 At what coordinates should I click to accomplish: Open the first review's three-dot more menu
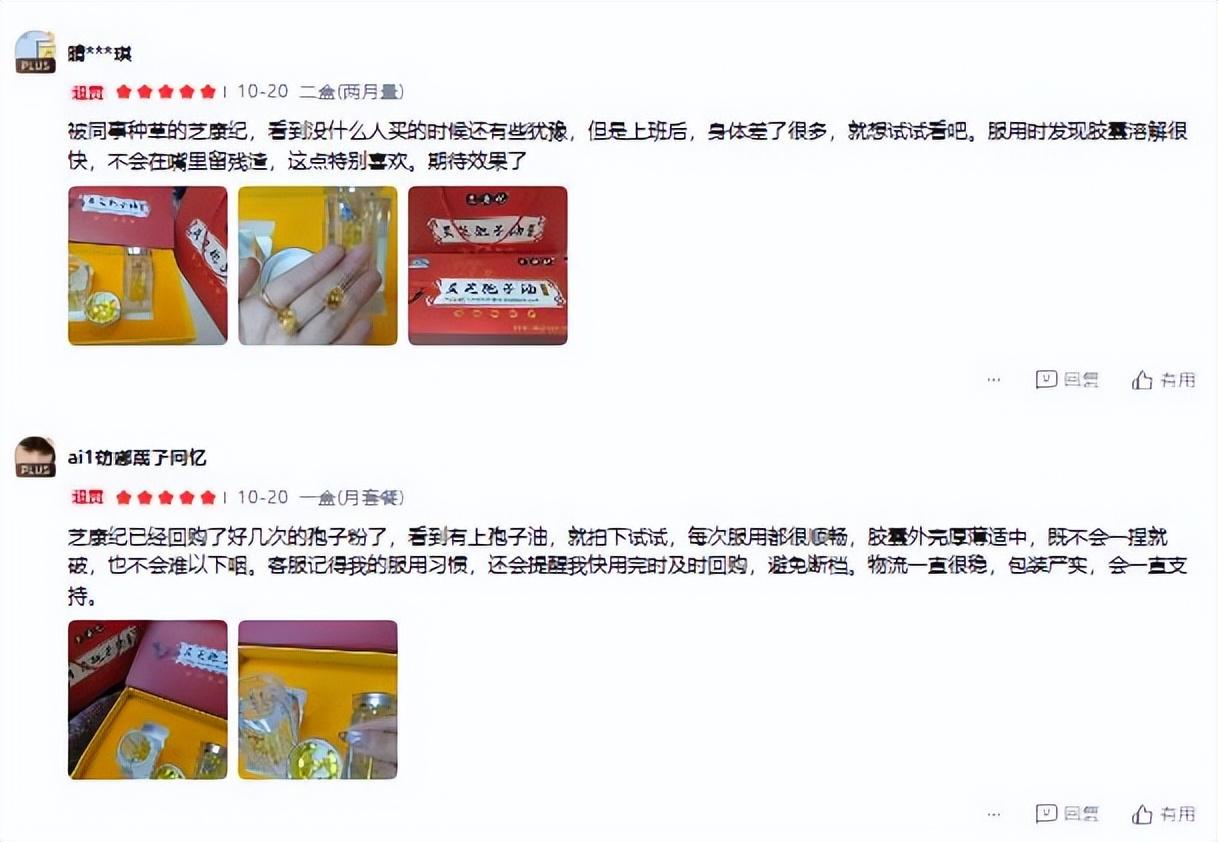[x=993, y=380]
